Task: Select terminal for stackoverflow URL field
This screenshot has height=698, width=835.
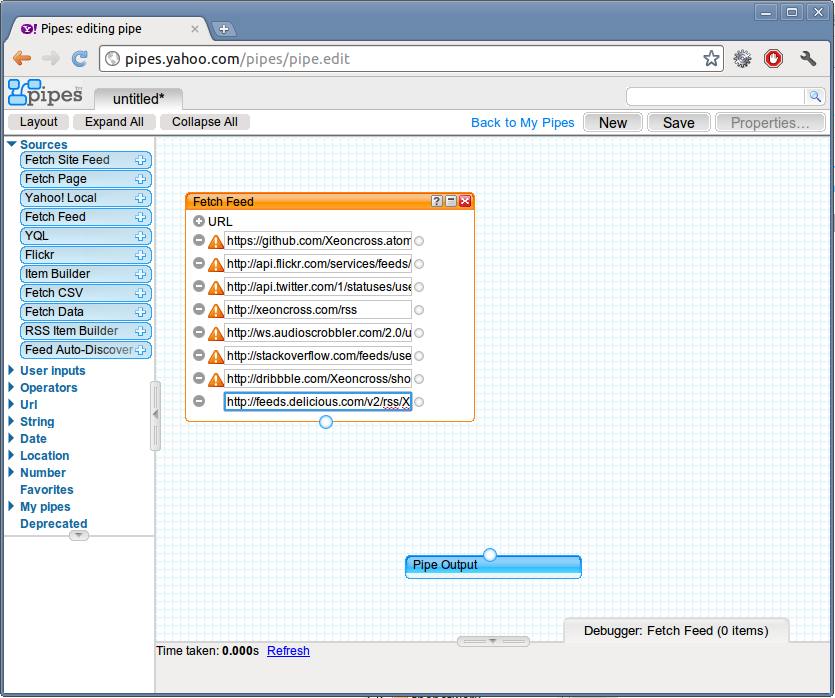Action: coord(419,356)
